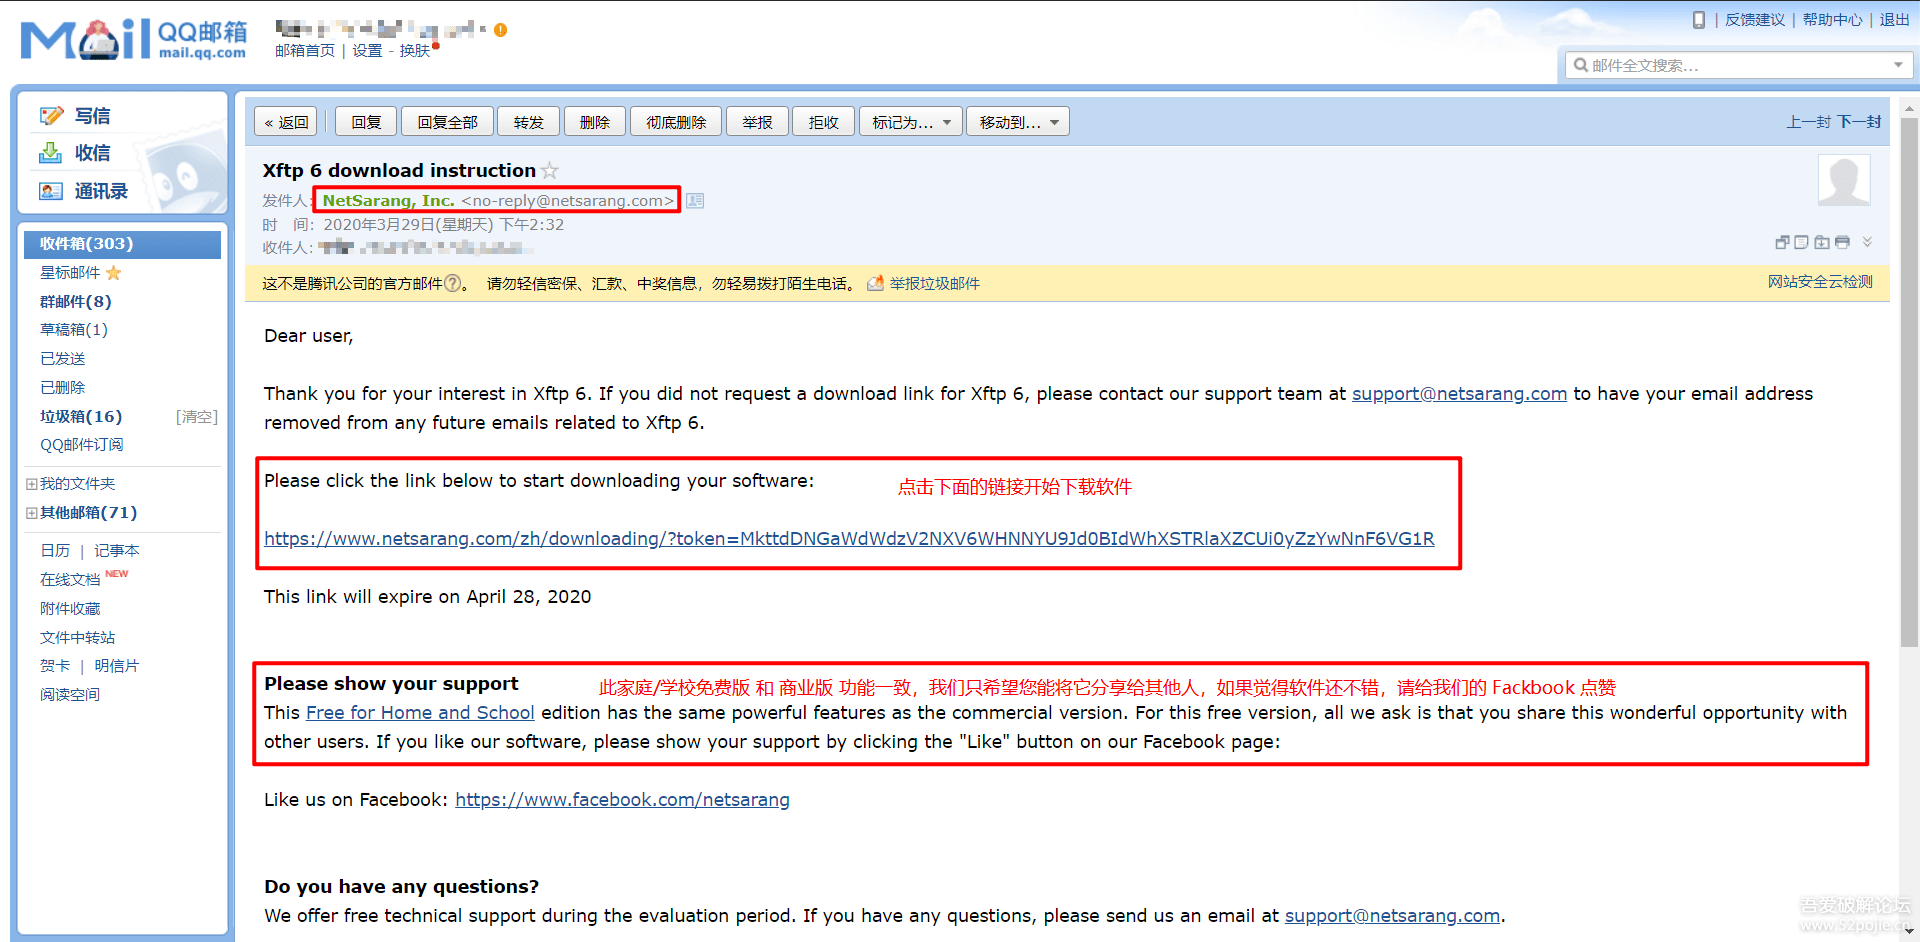Viewport: 1920px width, 942px height.
Task: Open 阅读空间 reading space
Action: [70, 695]
